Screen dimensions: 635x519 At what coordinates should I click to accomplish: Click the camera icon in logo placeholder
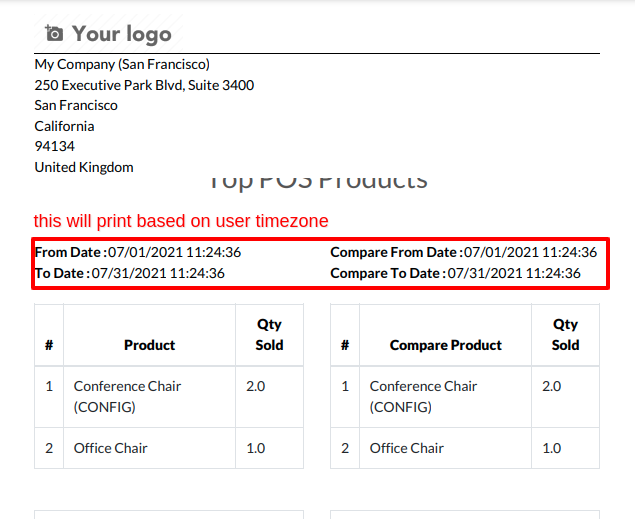tap(54, 33)
